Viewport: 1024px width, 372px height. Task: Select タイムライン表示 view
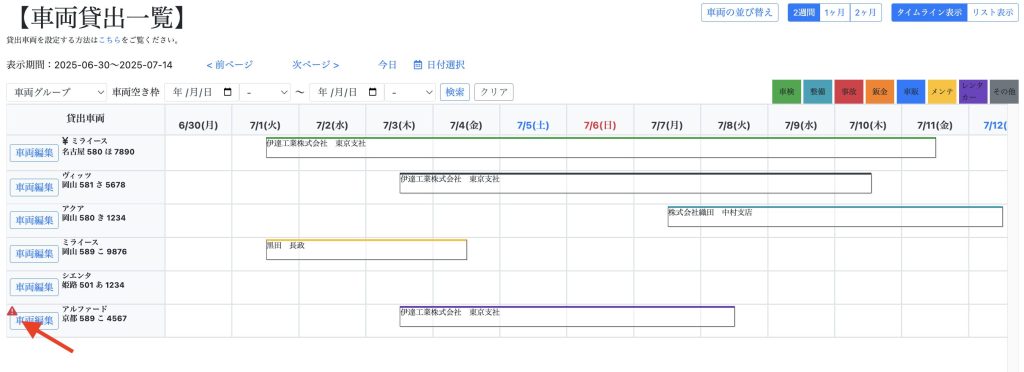coord(929,12)
